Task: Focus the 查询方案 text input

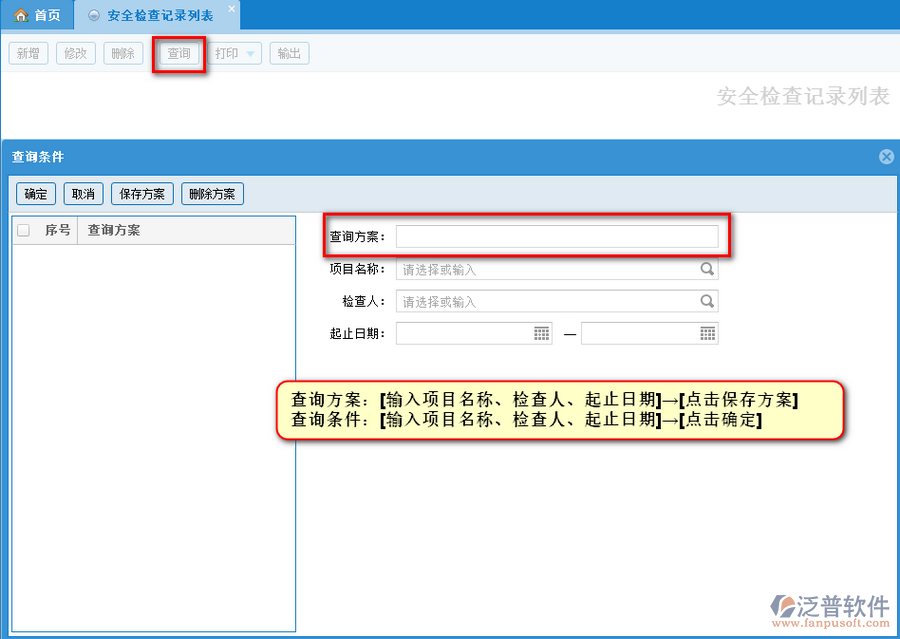Action: coord(557,237)
